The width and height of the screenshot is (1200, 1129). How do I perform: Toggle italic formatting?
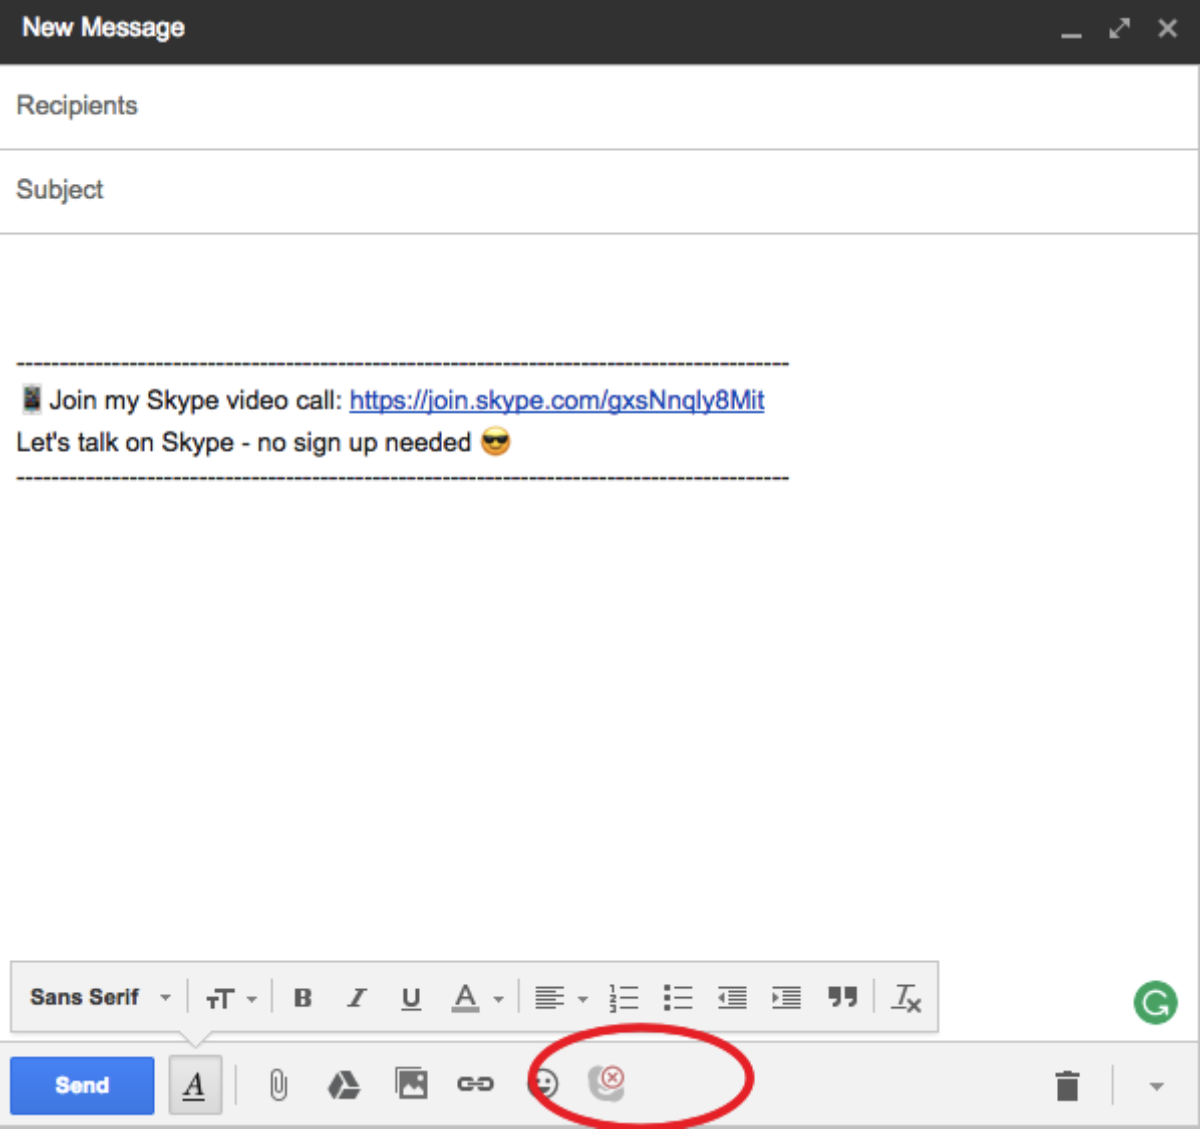pos(357,998)
